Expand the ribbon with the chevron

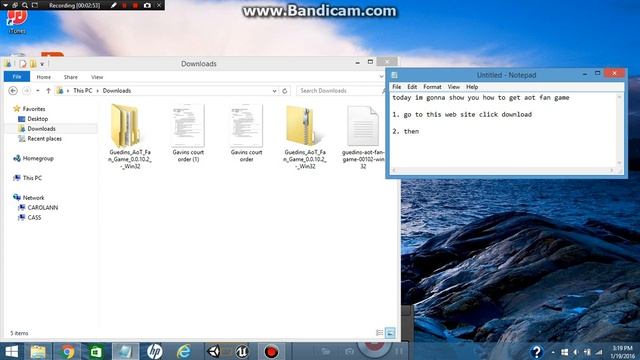pyautogui.click(x=382, y=77)
